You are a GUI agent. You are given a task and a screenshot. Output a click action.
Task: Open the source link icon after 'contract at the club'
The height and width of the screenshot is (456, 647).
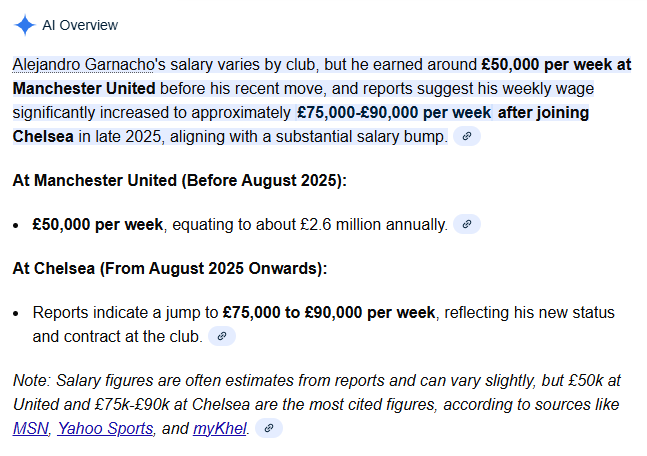click(x=222, y=336)
